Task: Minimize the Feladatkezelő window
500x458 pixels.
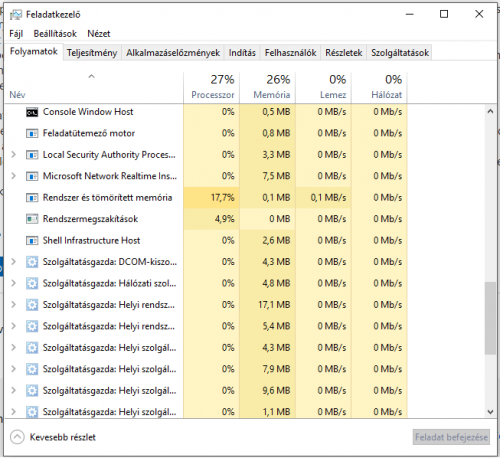Action: (x=410, y=14)
